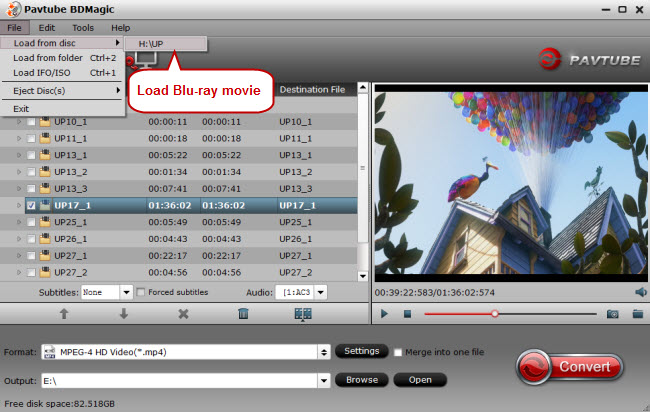Check the UP10_1 title checkbox
Viewport: 650px width, 412px height.
pos(31,122)
